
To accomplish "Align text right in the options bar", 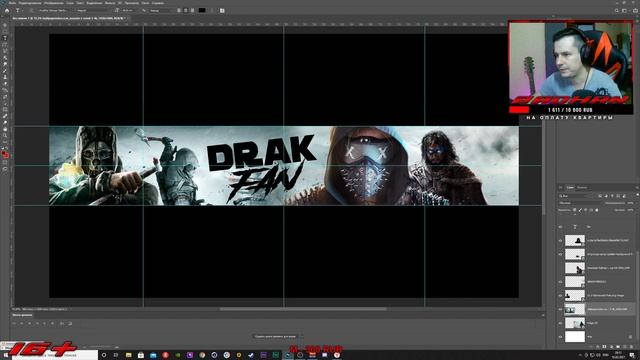I will pyautogui.click(x=192, y=10).
